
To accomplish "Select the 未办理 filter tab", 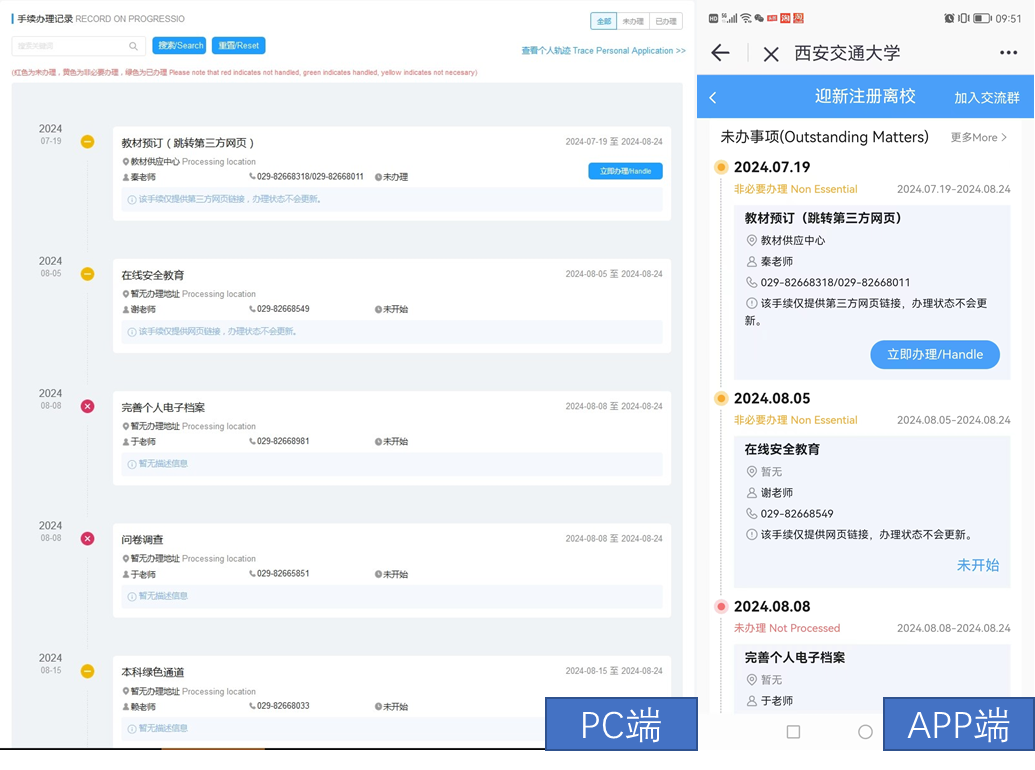I will pyautogui.click(x=633, y=21).
